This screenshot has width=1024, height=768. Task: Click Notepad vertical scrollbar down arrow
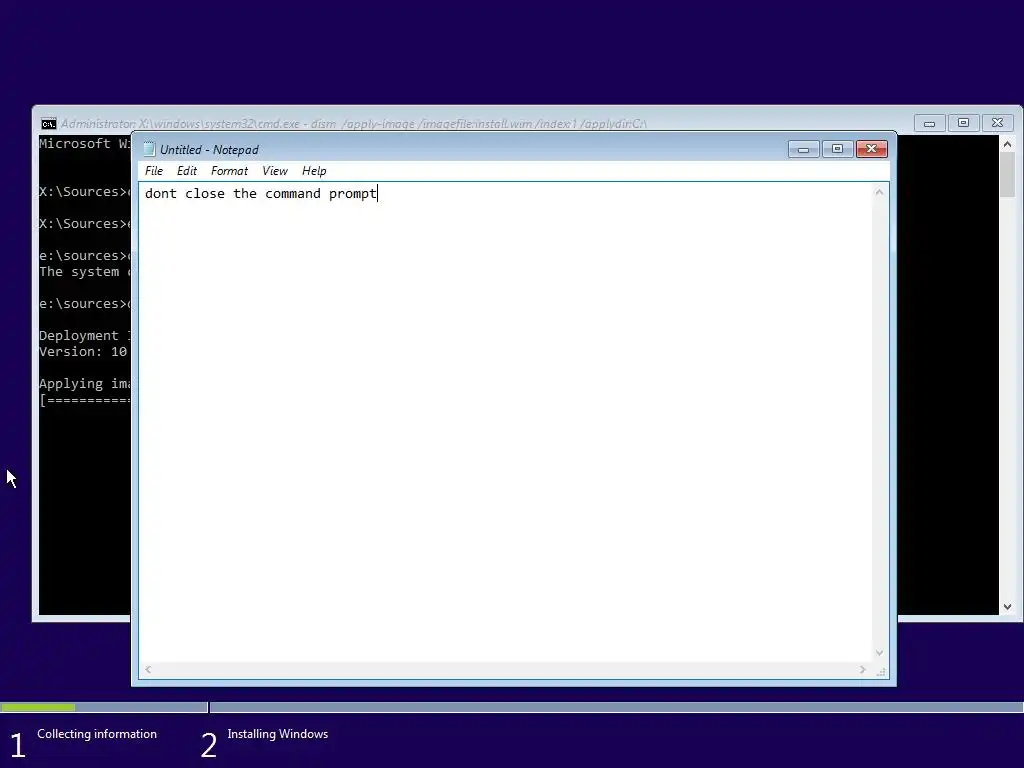(x=879, y=652)
